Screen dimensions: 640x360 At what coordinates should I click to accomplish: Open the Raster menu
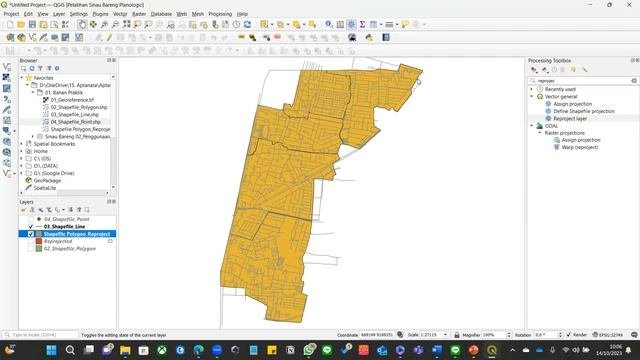pos(139,14)
